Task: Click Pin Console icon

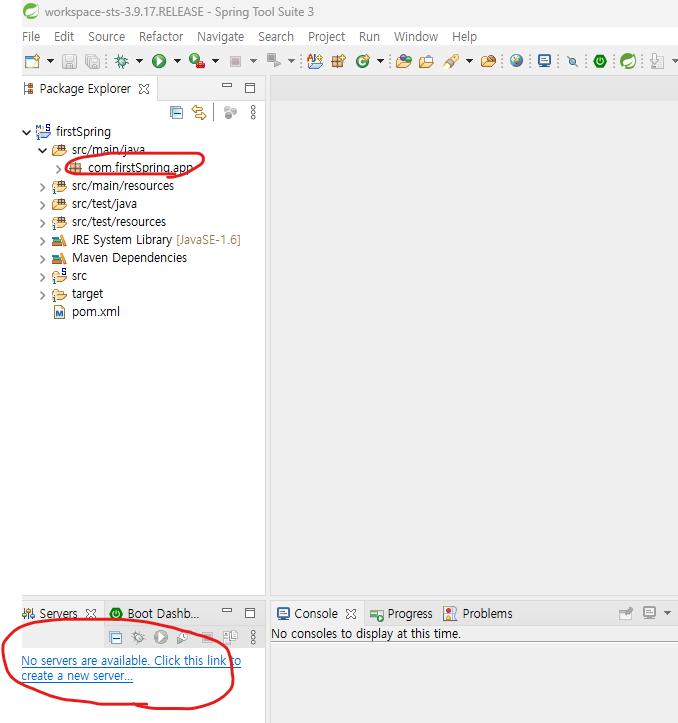Action: point(626,614)
